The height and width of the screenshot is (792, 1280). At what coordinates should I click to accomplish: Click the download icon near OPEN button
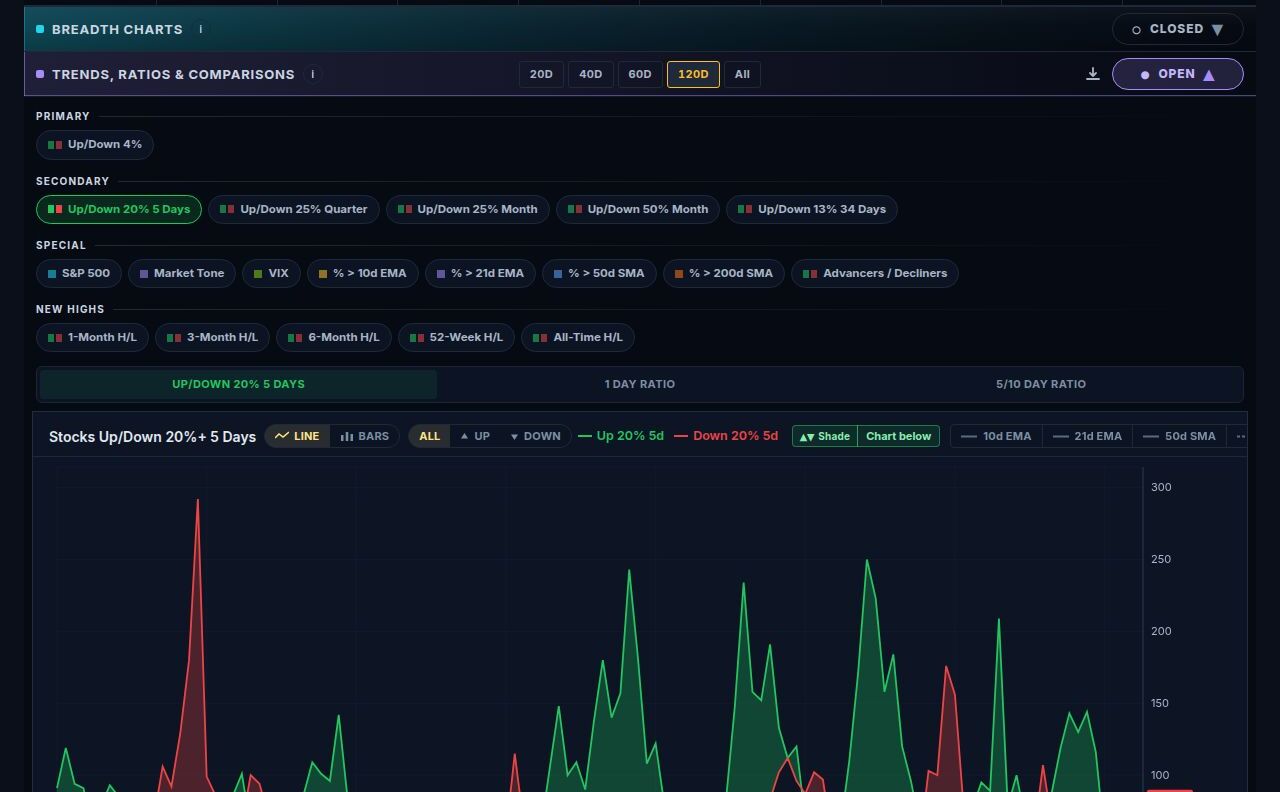(1093, 74)
